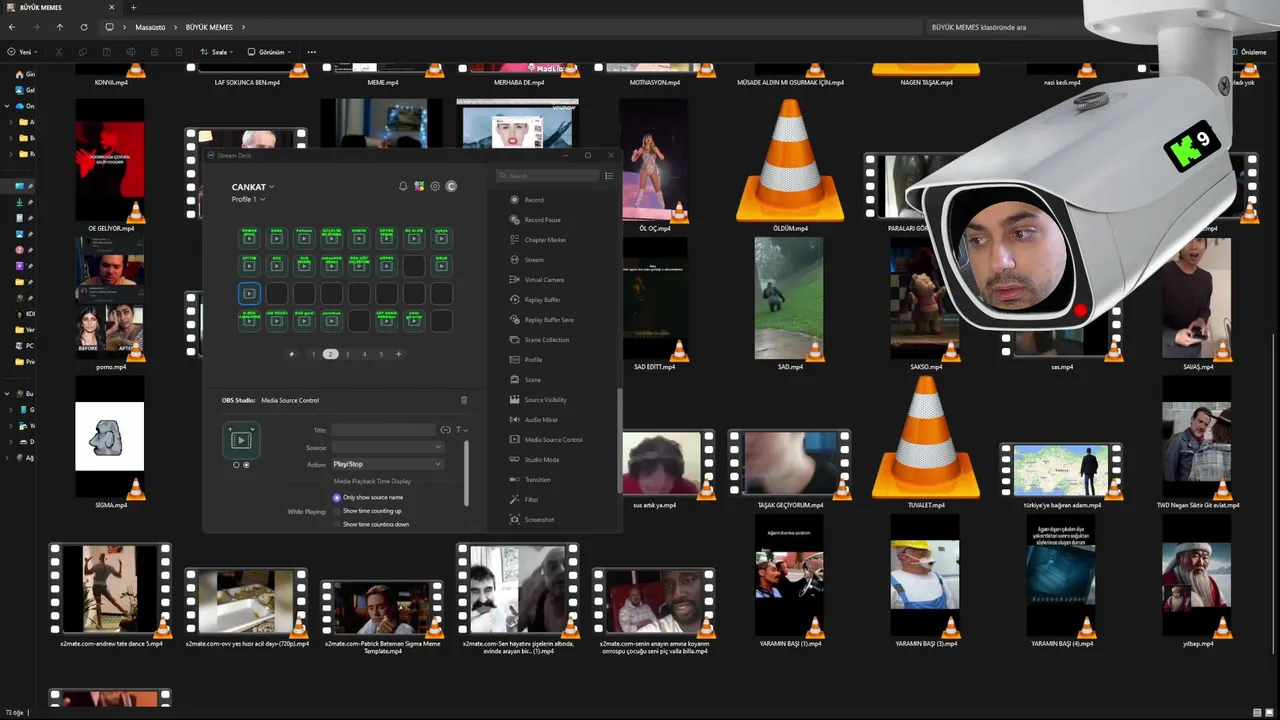This screenshot has height=720, width=1280.
Task: Expand the key icon preview chevron
Action: click(x=253, y=429)
